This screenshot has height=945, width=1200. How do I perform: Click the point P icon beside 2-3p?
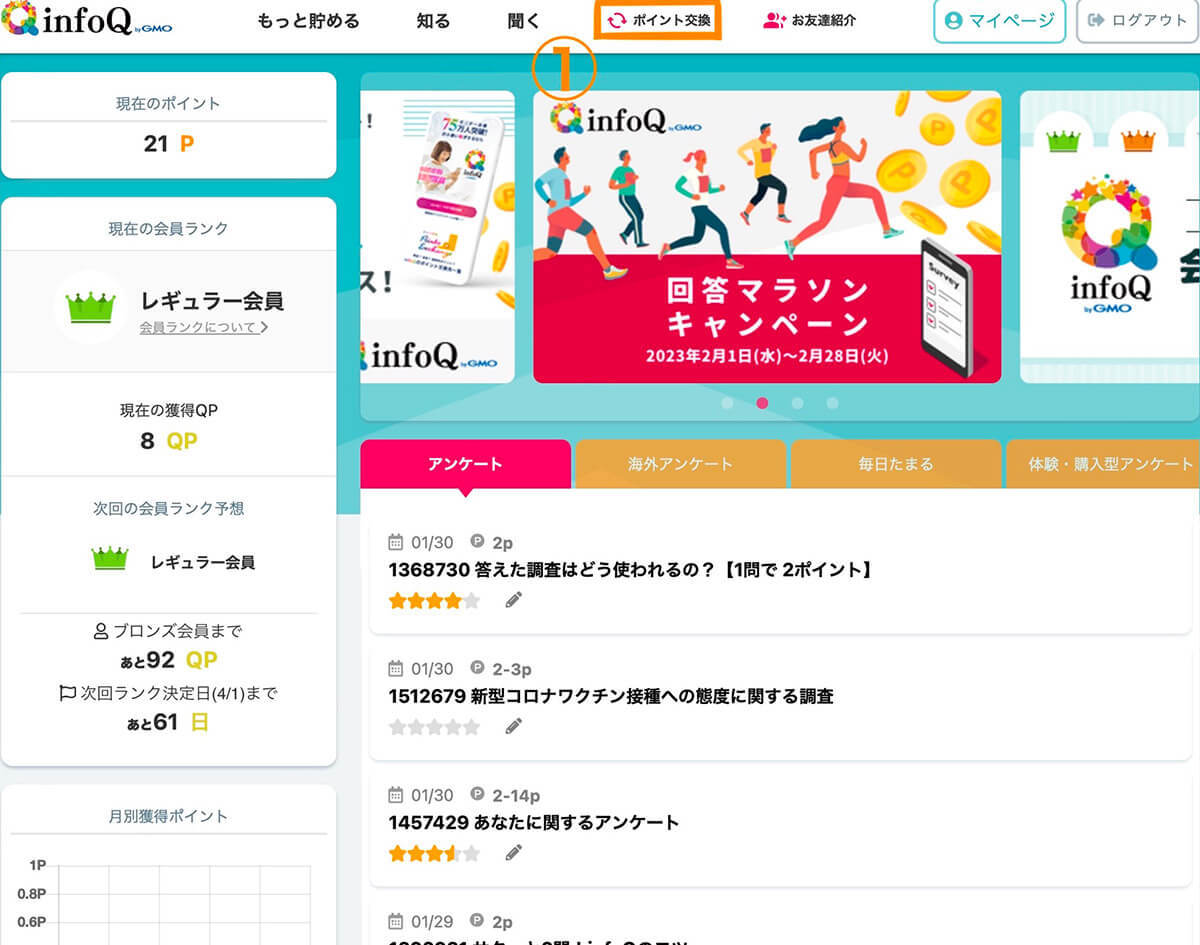click(477, 668)
